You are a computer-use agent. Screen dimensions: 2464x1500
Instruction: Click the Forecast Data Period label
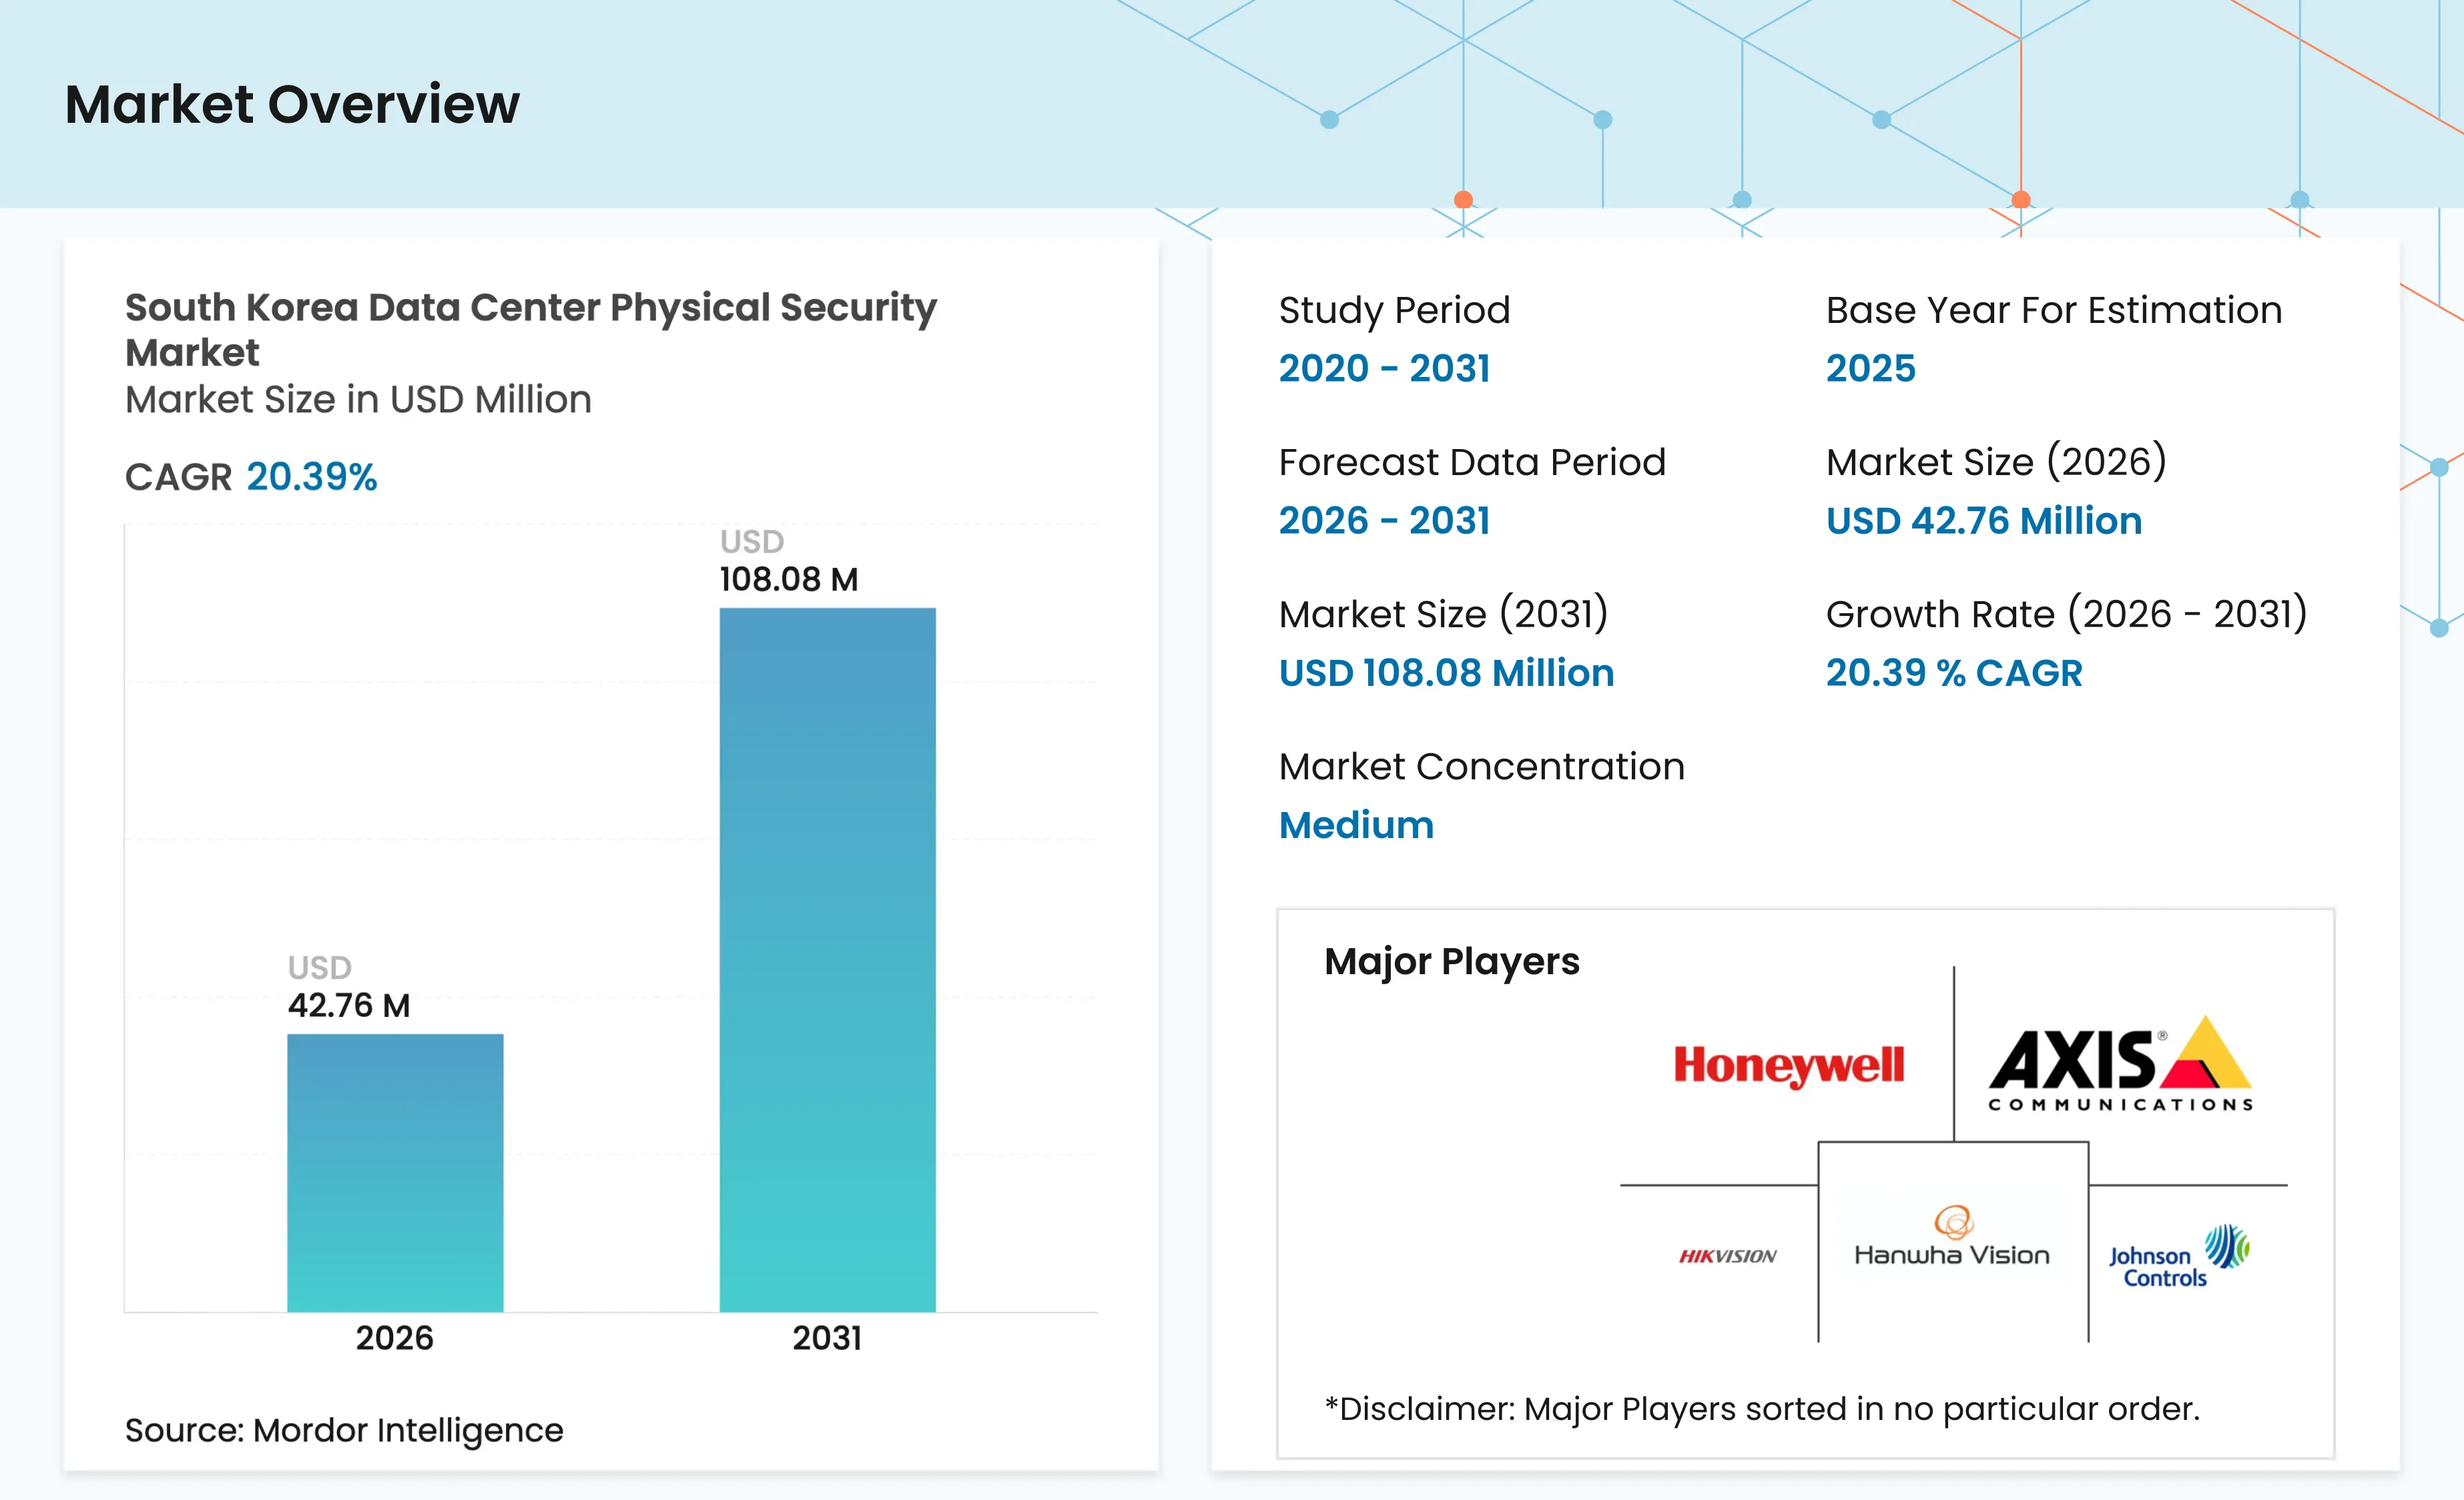coord(1472,462)
